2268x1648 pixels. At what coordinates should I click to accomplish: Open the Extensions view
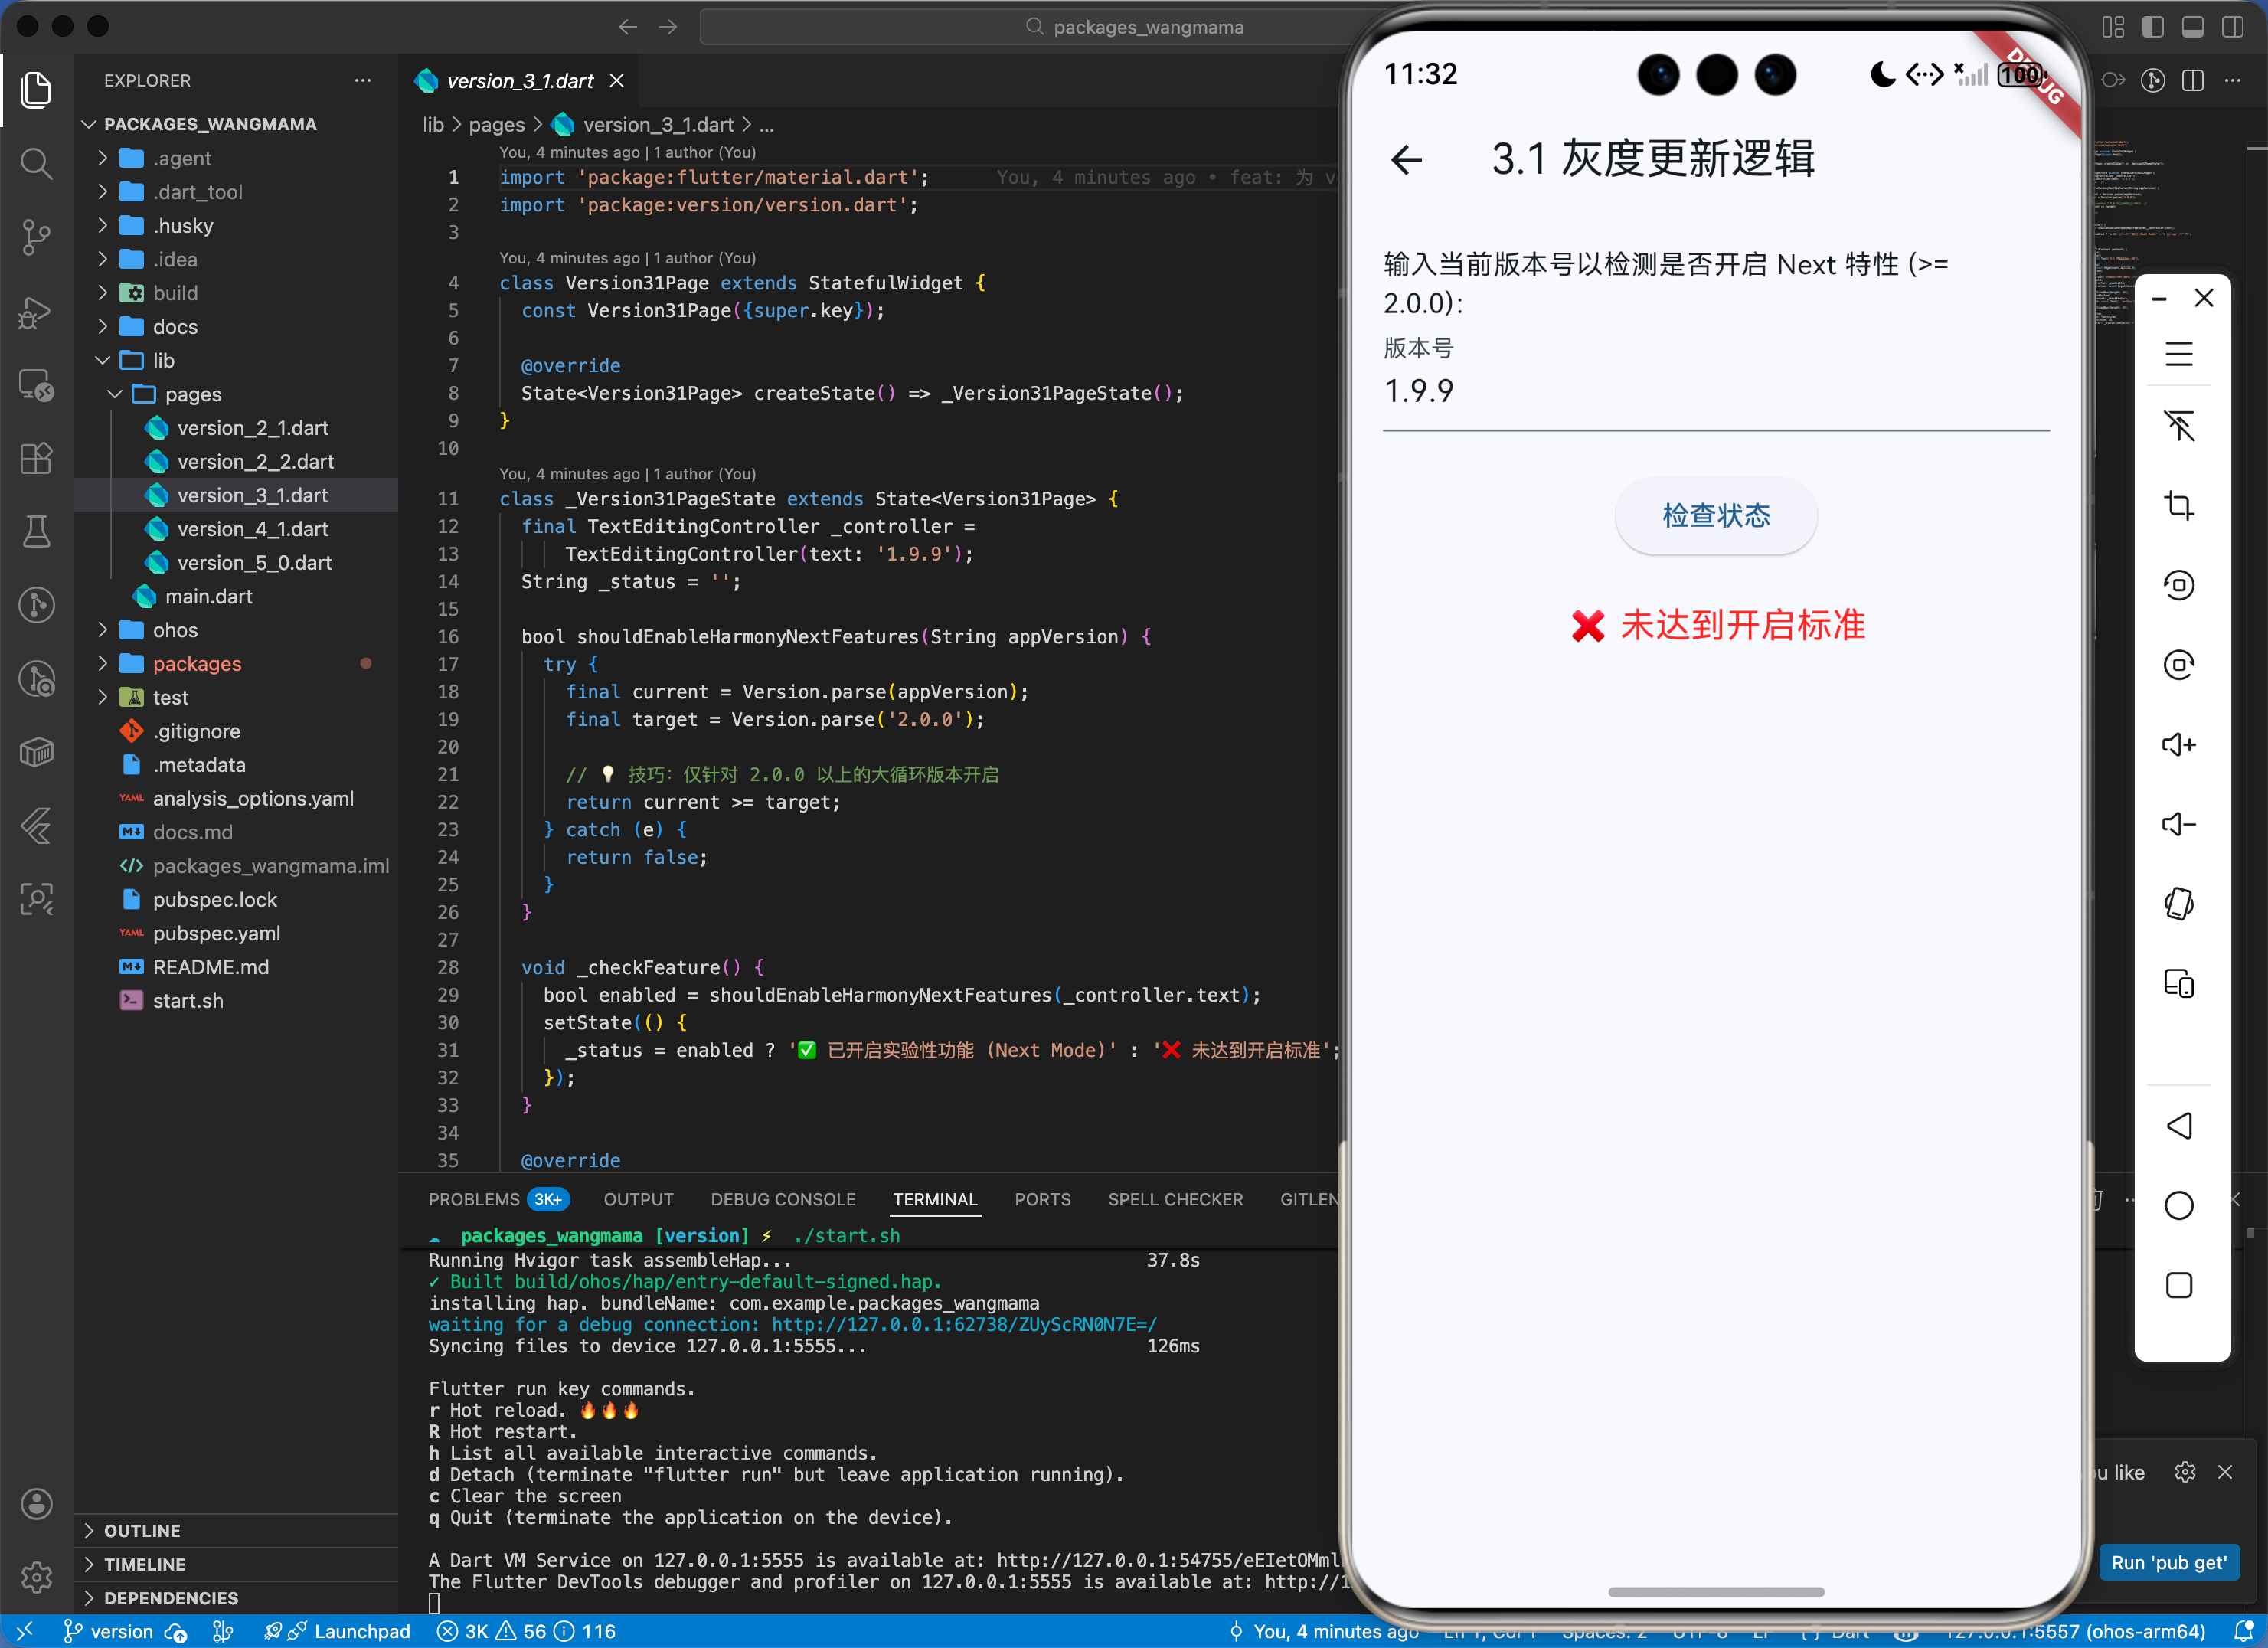[x=36, y=459]
